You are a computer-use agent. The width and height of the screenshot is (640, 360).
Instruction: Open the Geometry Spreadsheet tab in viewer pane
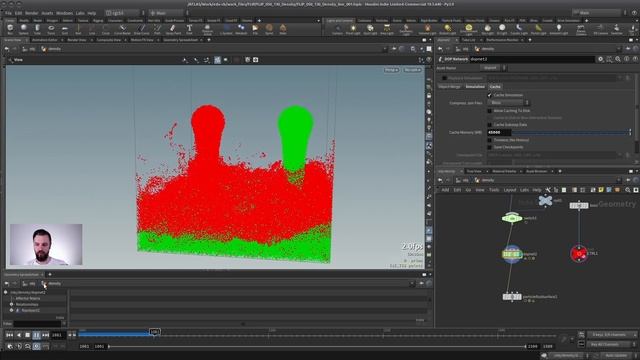(180, 40)
